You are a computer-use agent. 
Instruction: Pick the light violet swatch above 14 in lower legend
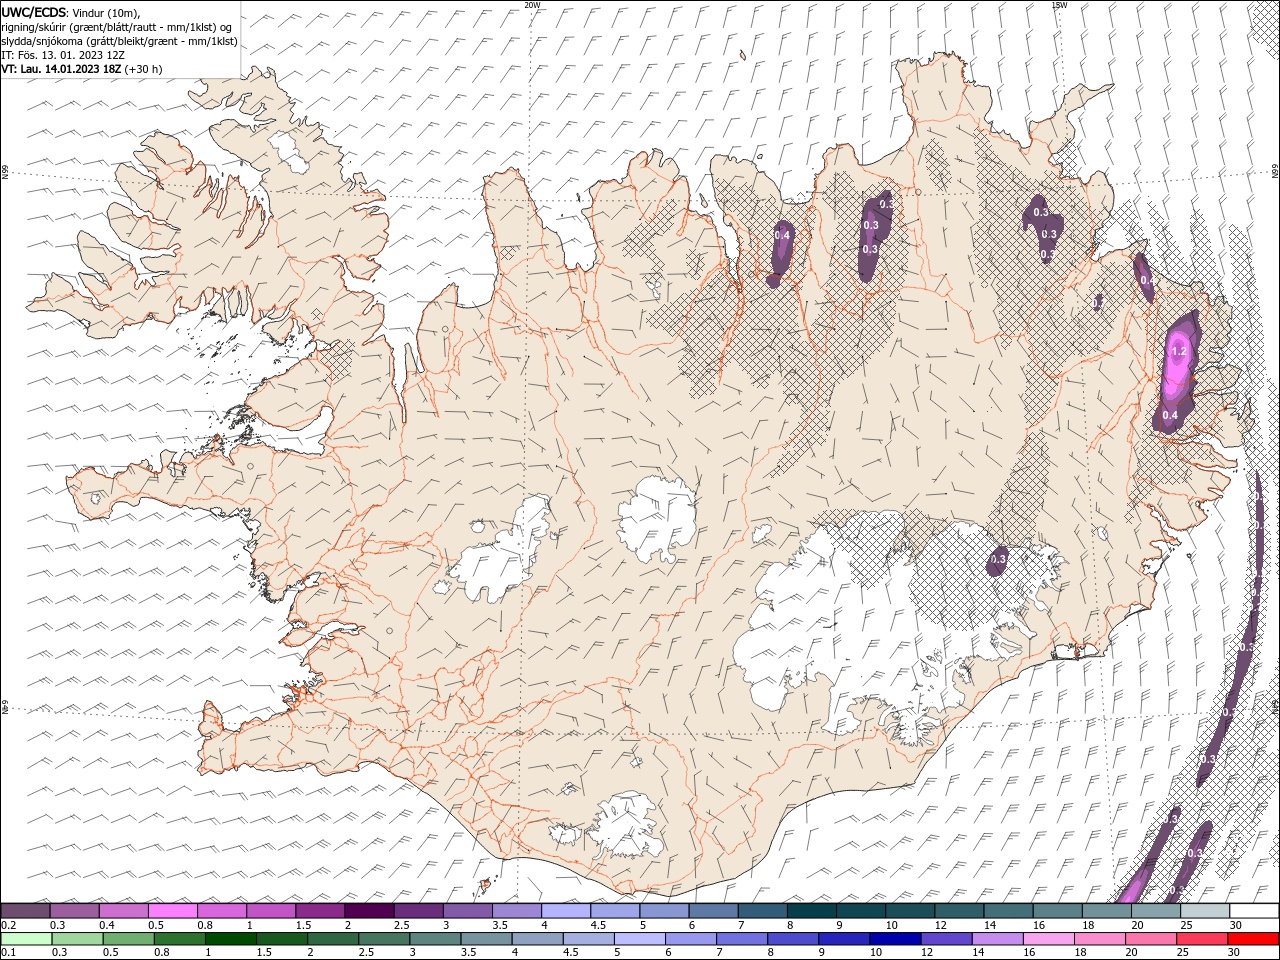point(997,939)
